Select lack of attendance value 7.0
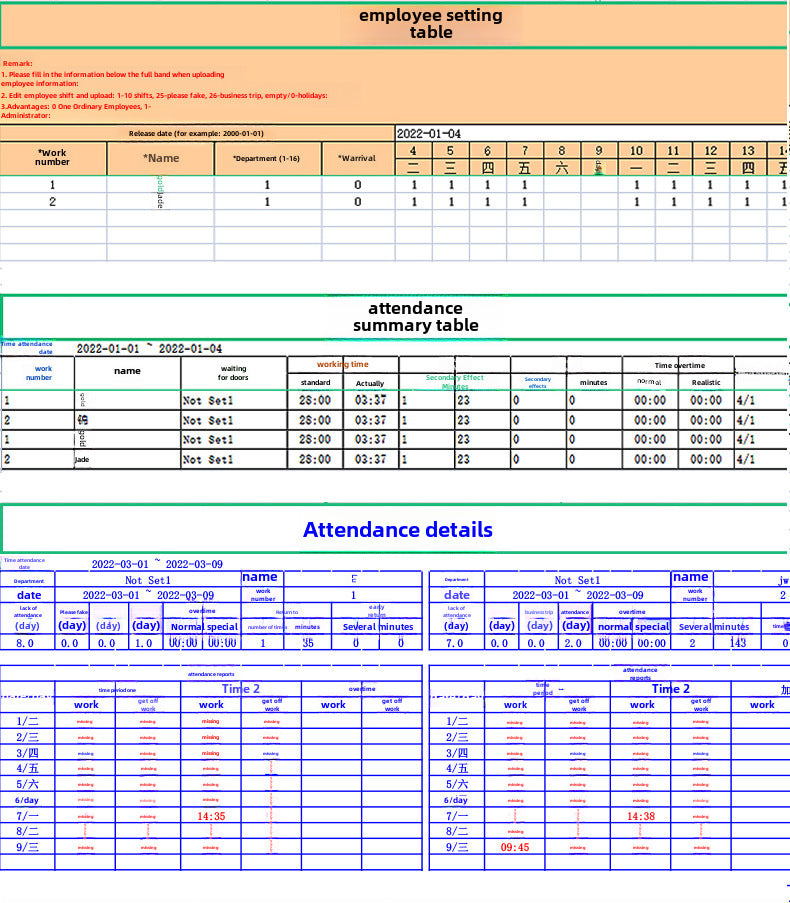Viewport: 790px width, 903px height. tap(454, 643)
